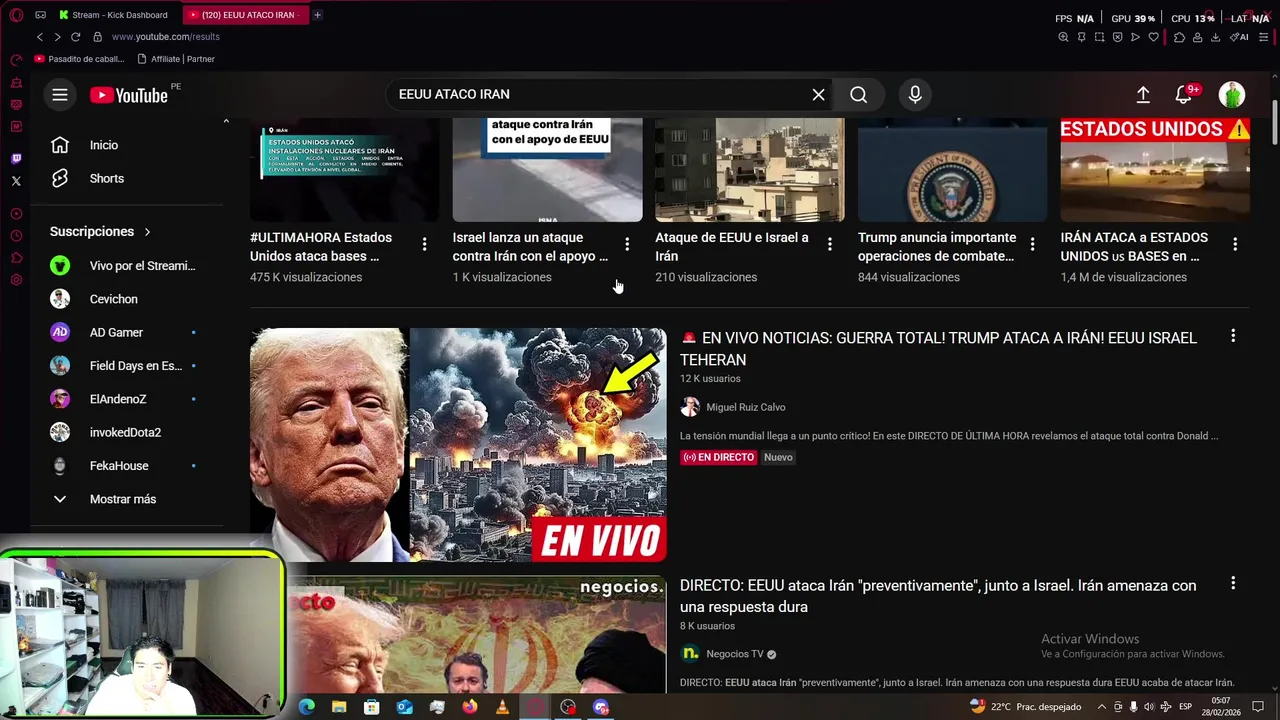
Task: Open short titled Ataque de EEUU e Israel
Action: point(732,247)
